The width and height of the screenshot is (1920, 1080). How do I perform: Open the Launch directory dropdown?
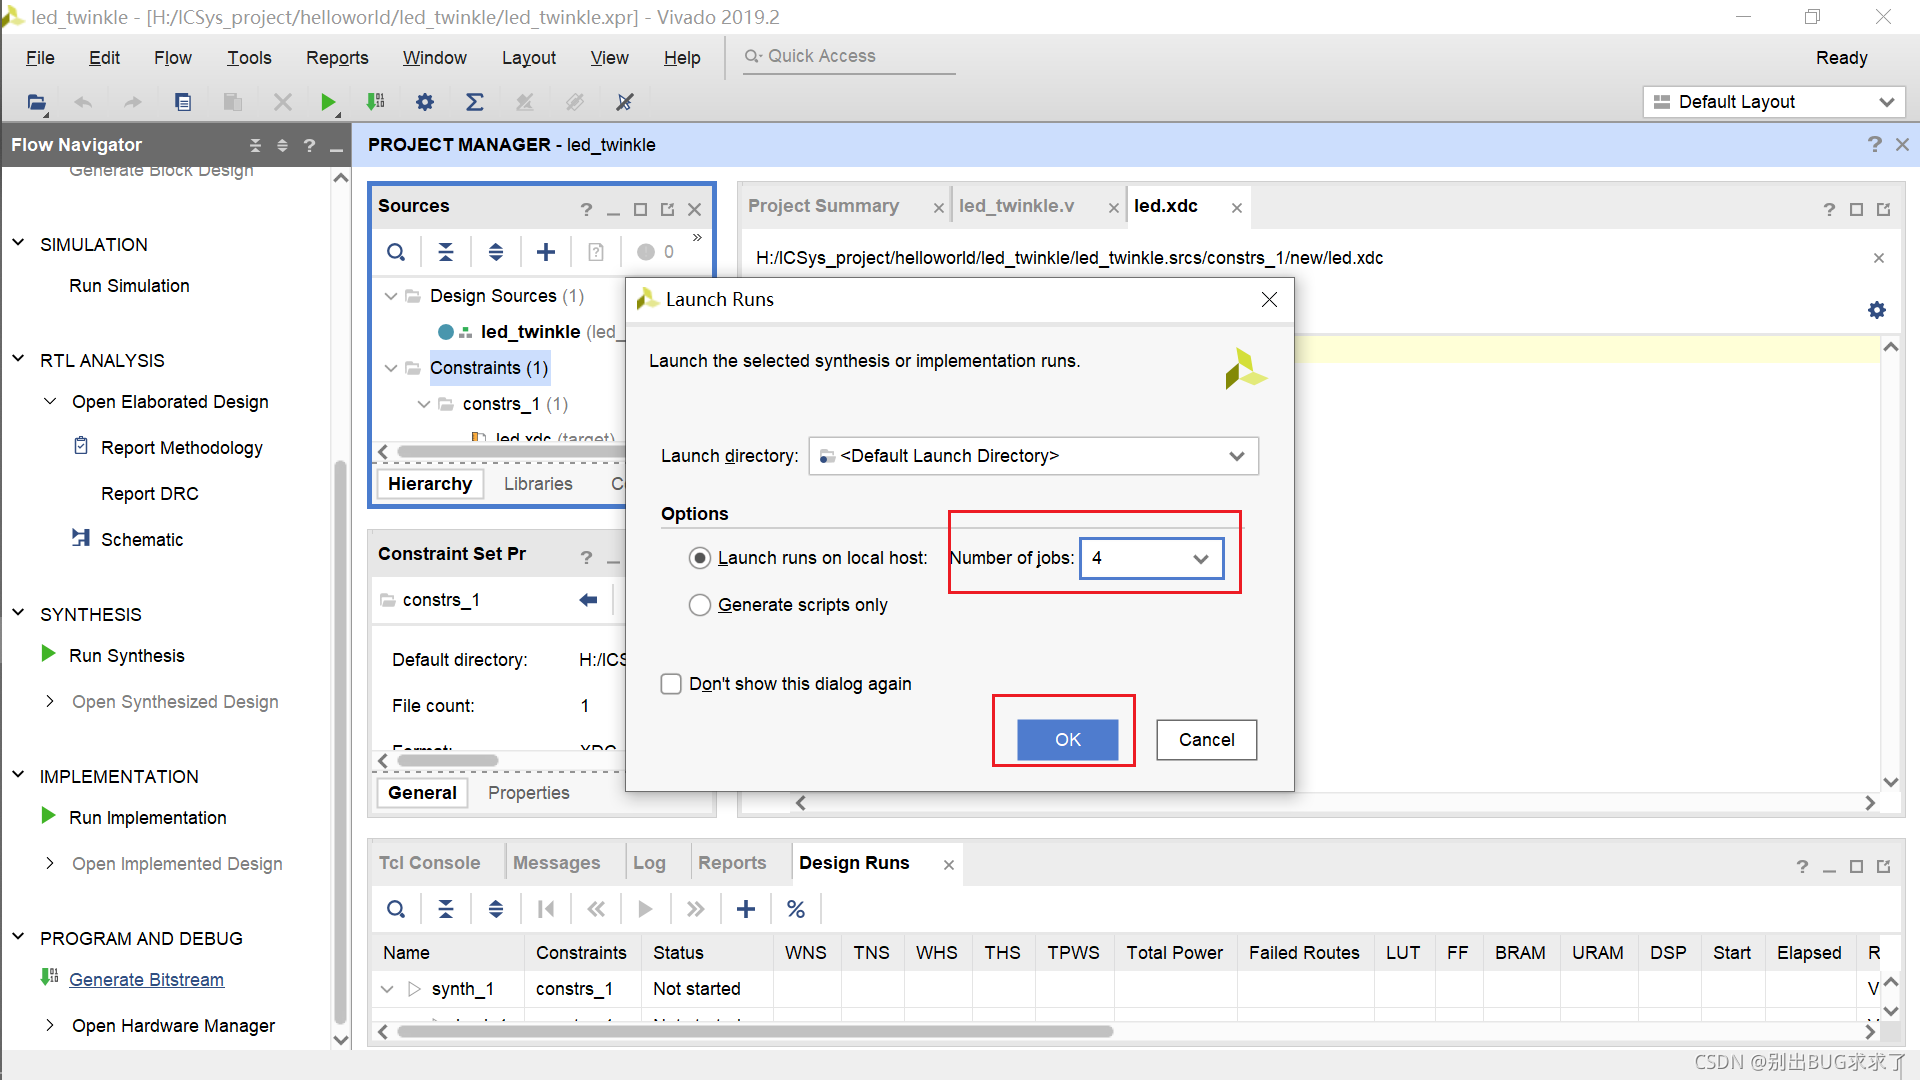coord(1236,456)
